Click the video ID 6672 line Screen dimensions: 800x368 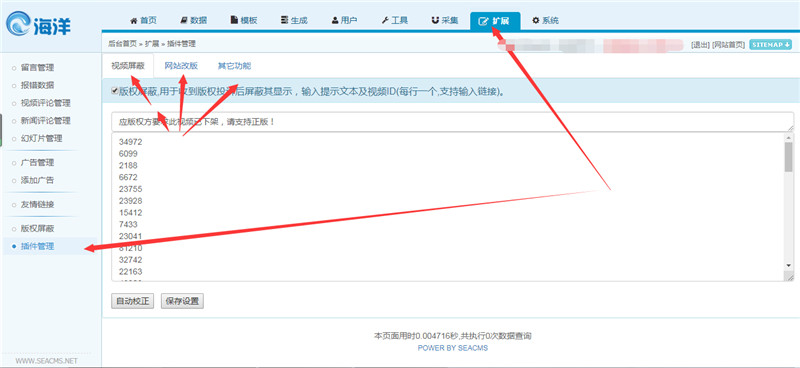click(x=128, y=177)
